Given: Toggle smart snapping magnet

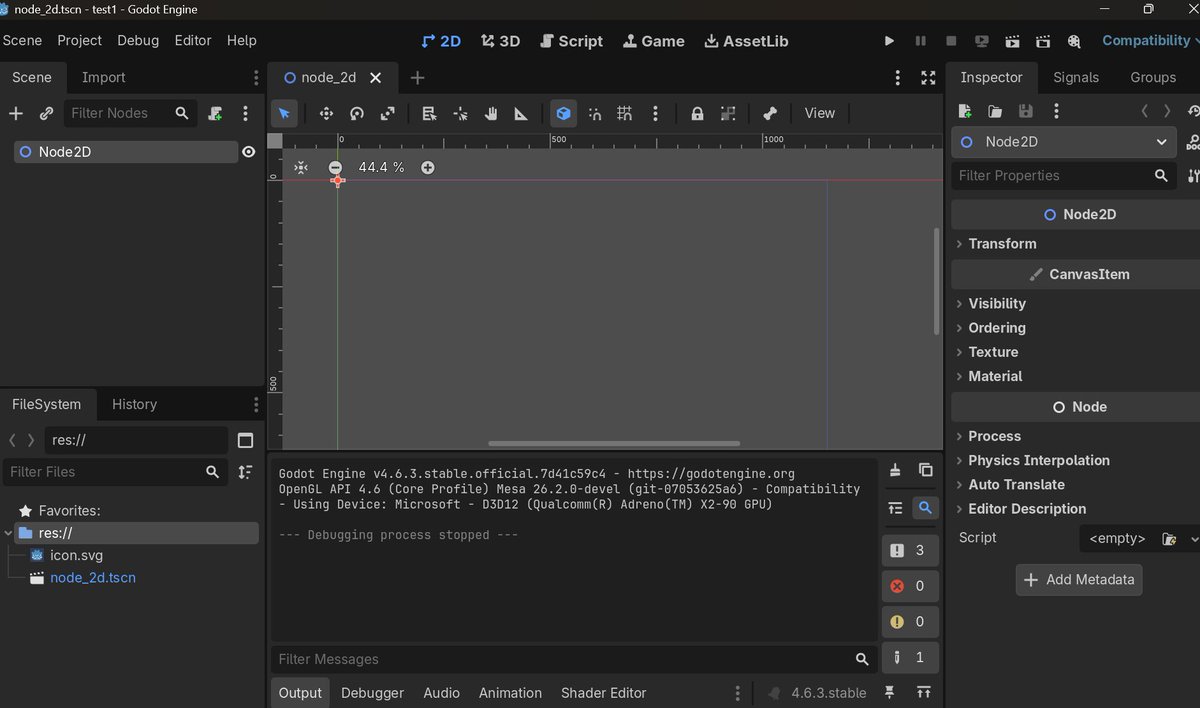Looking at the screenshot, I should pos(594,114).
